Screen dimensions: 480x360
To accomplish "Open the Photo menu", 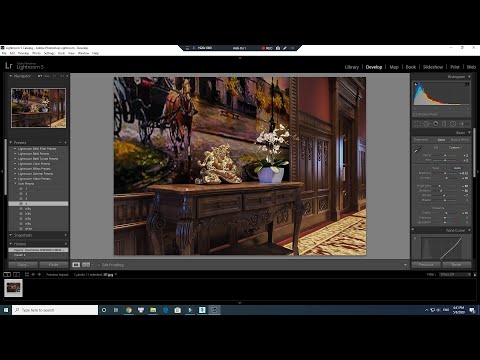I will [x=36, y=53].
